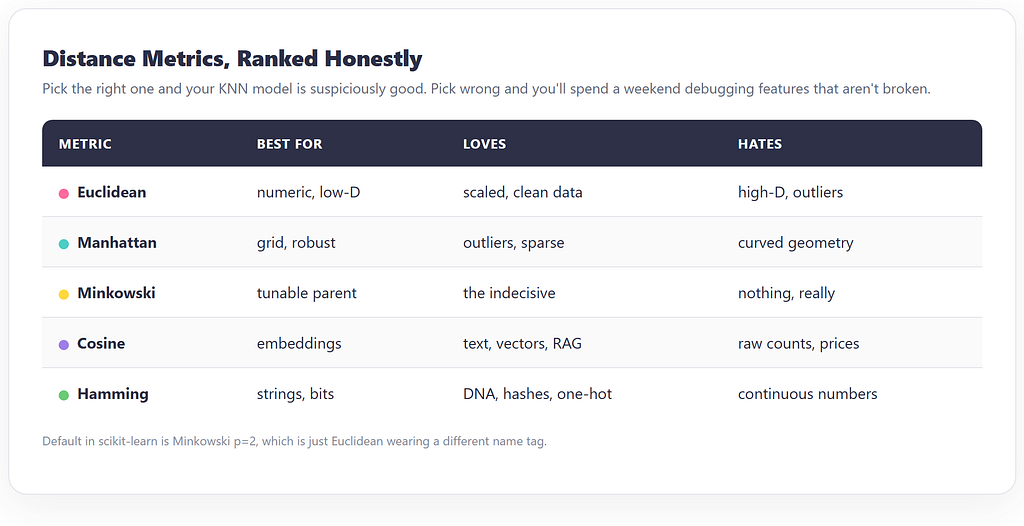Click the LOVES column header

485,144
